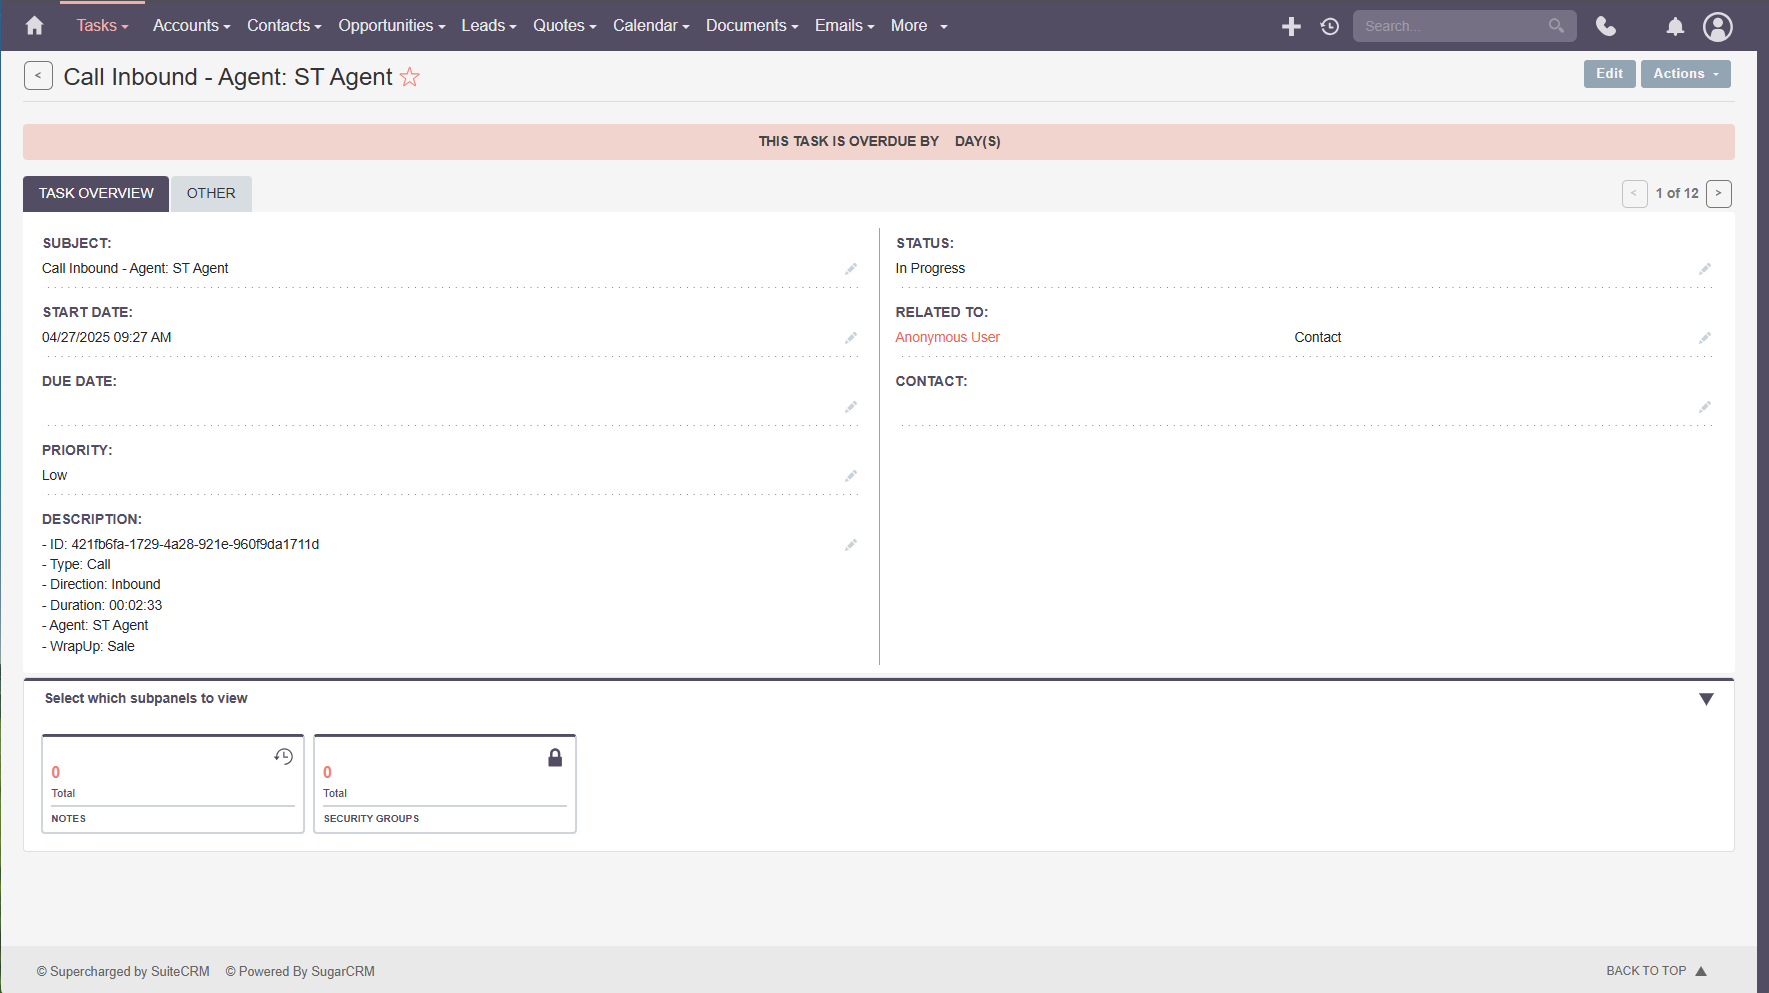
Task: Open the Tasks menu in navbar
Action: (102, 26)
